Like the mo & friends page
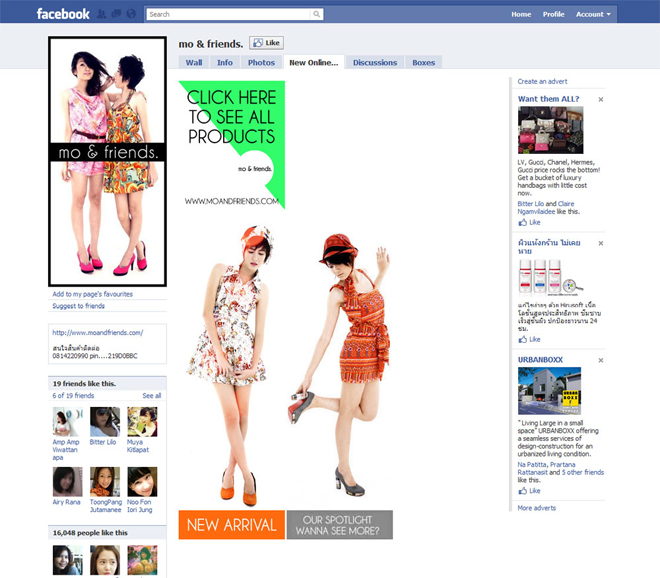The image size is (660, 578). click(266, 43)
